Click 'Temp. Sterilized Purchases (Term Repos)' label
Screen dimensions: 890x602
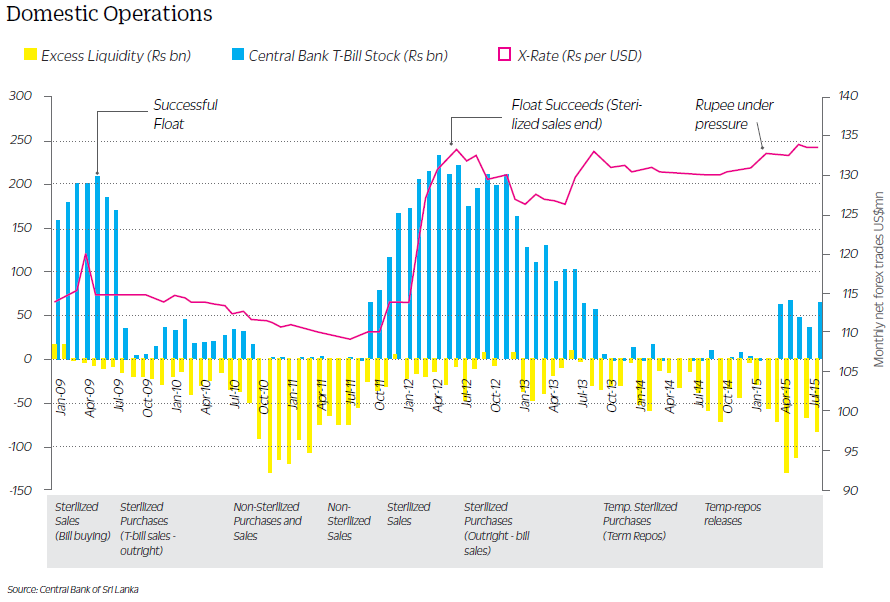coord(640,521)
